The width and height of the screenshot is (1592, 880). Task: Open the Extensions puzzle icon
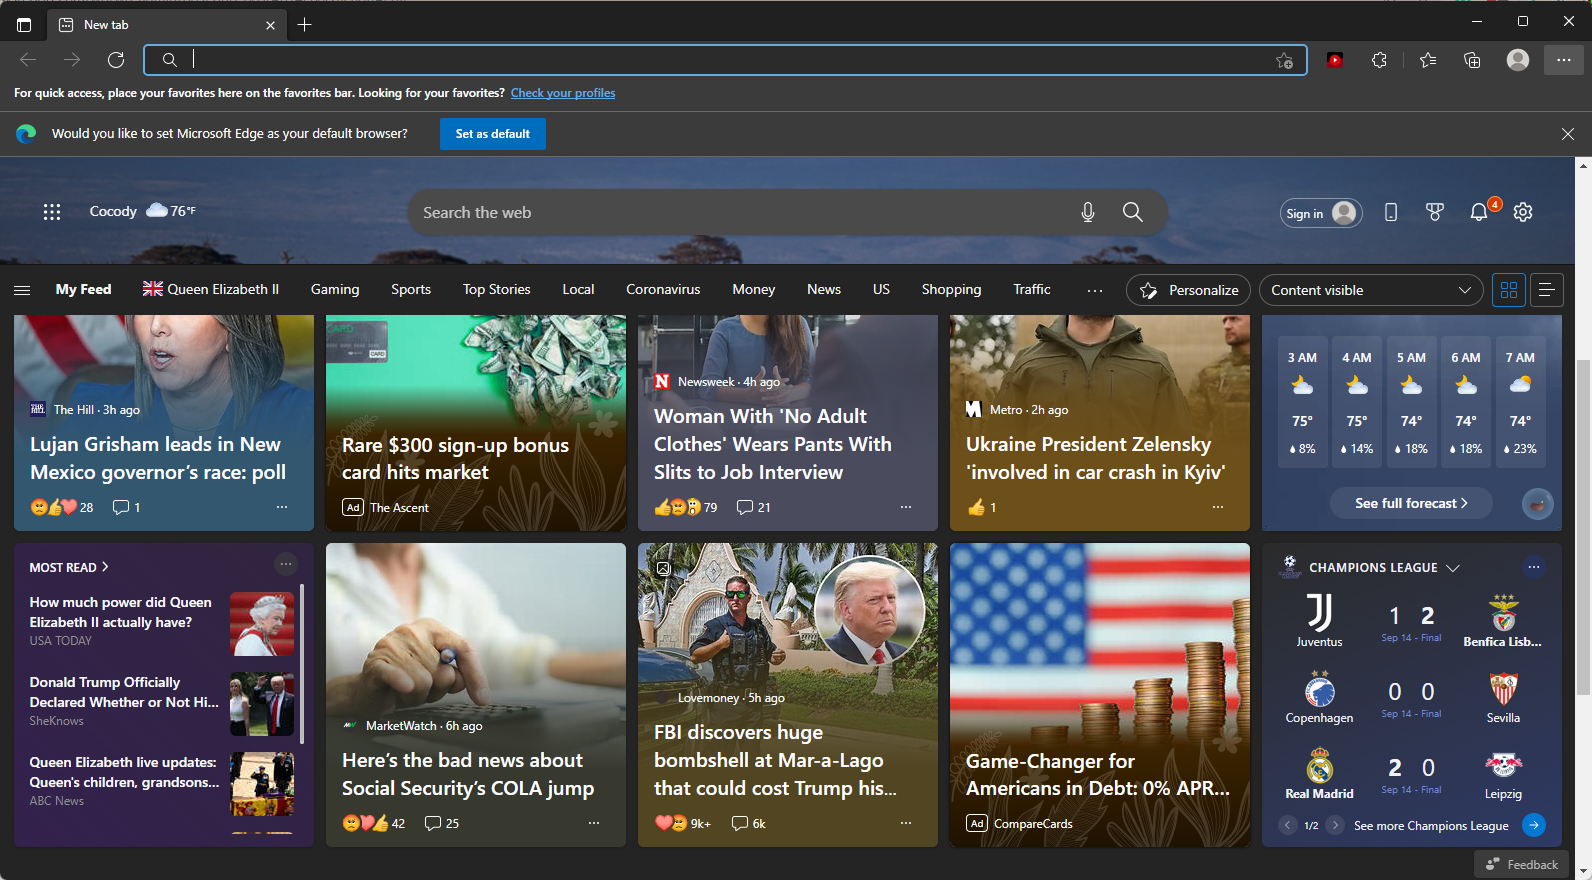[x=1380, y=60]
